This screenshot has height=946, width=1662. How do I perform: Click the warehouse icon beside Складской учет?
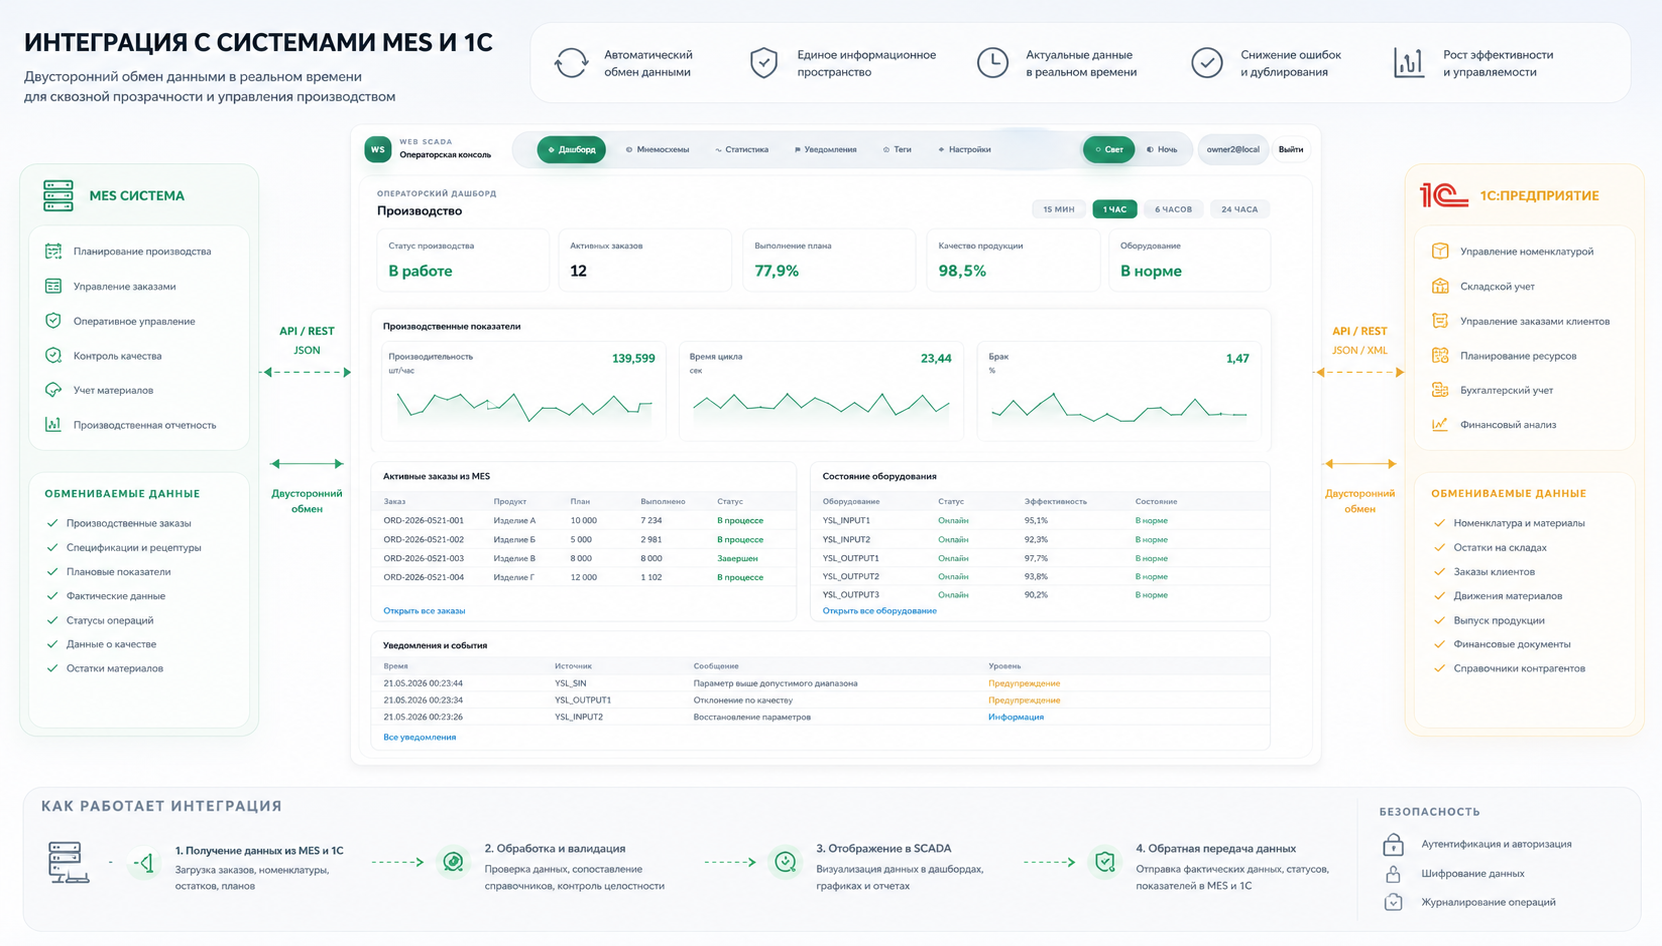1440,286
